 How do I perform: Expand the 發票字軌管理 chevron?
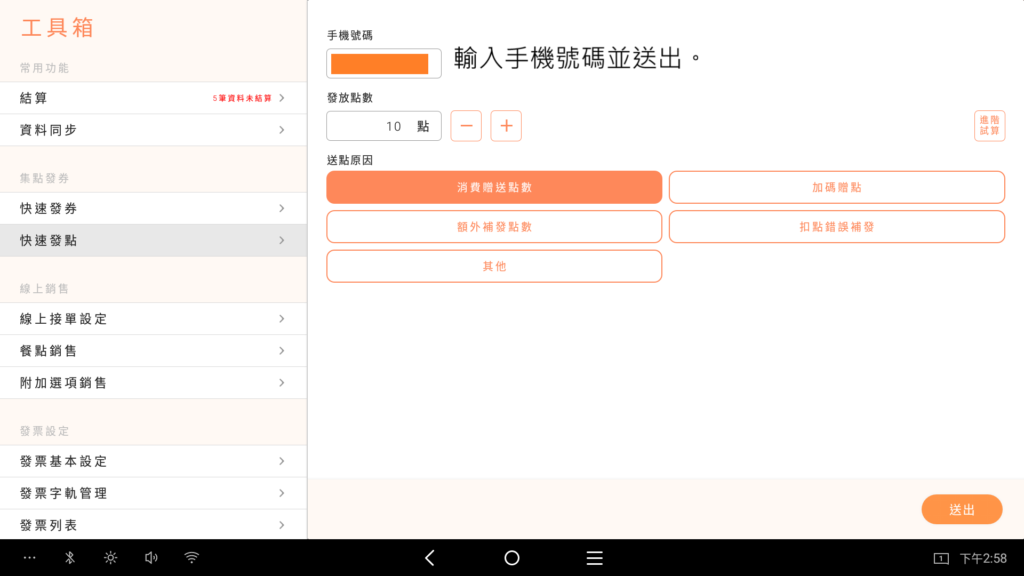(282, 493)
